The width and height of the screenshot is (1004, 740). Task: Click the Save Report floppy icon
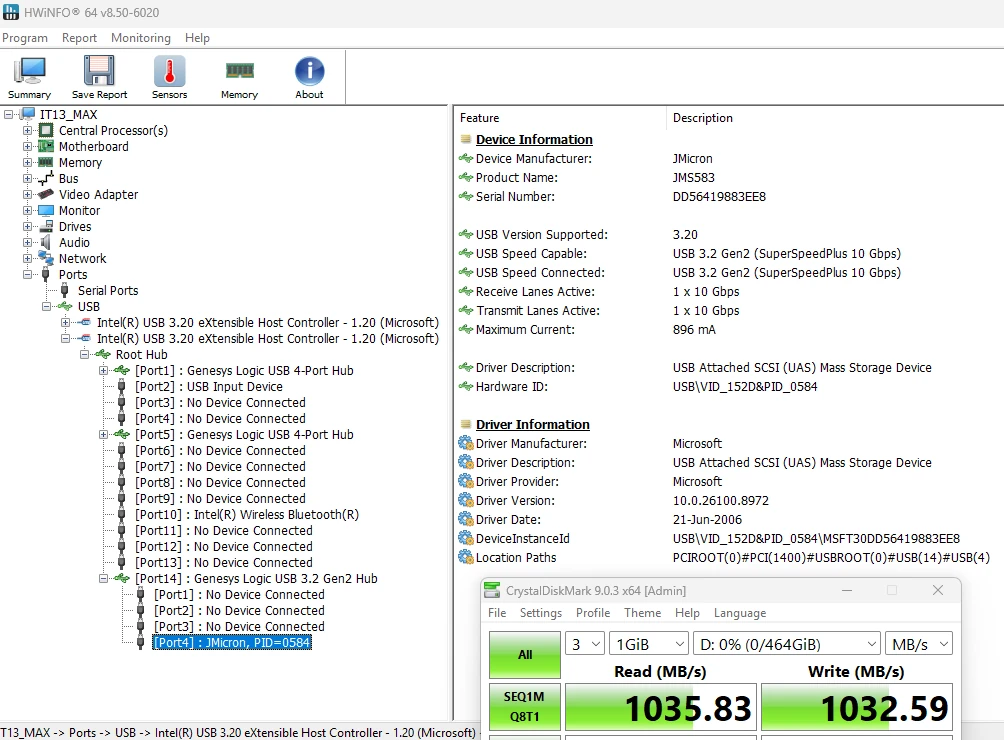pos(99,77)
